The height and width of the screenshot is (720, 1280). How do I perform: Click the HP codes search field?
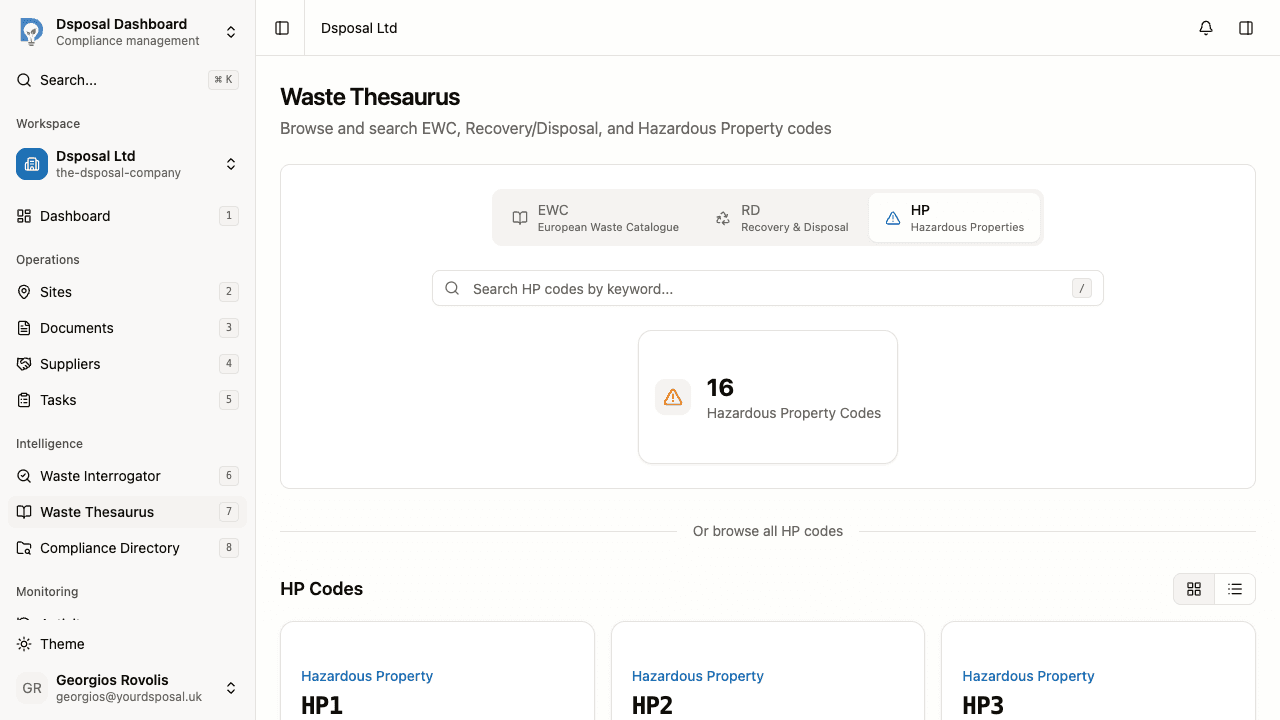(767, 288)
